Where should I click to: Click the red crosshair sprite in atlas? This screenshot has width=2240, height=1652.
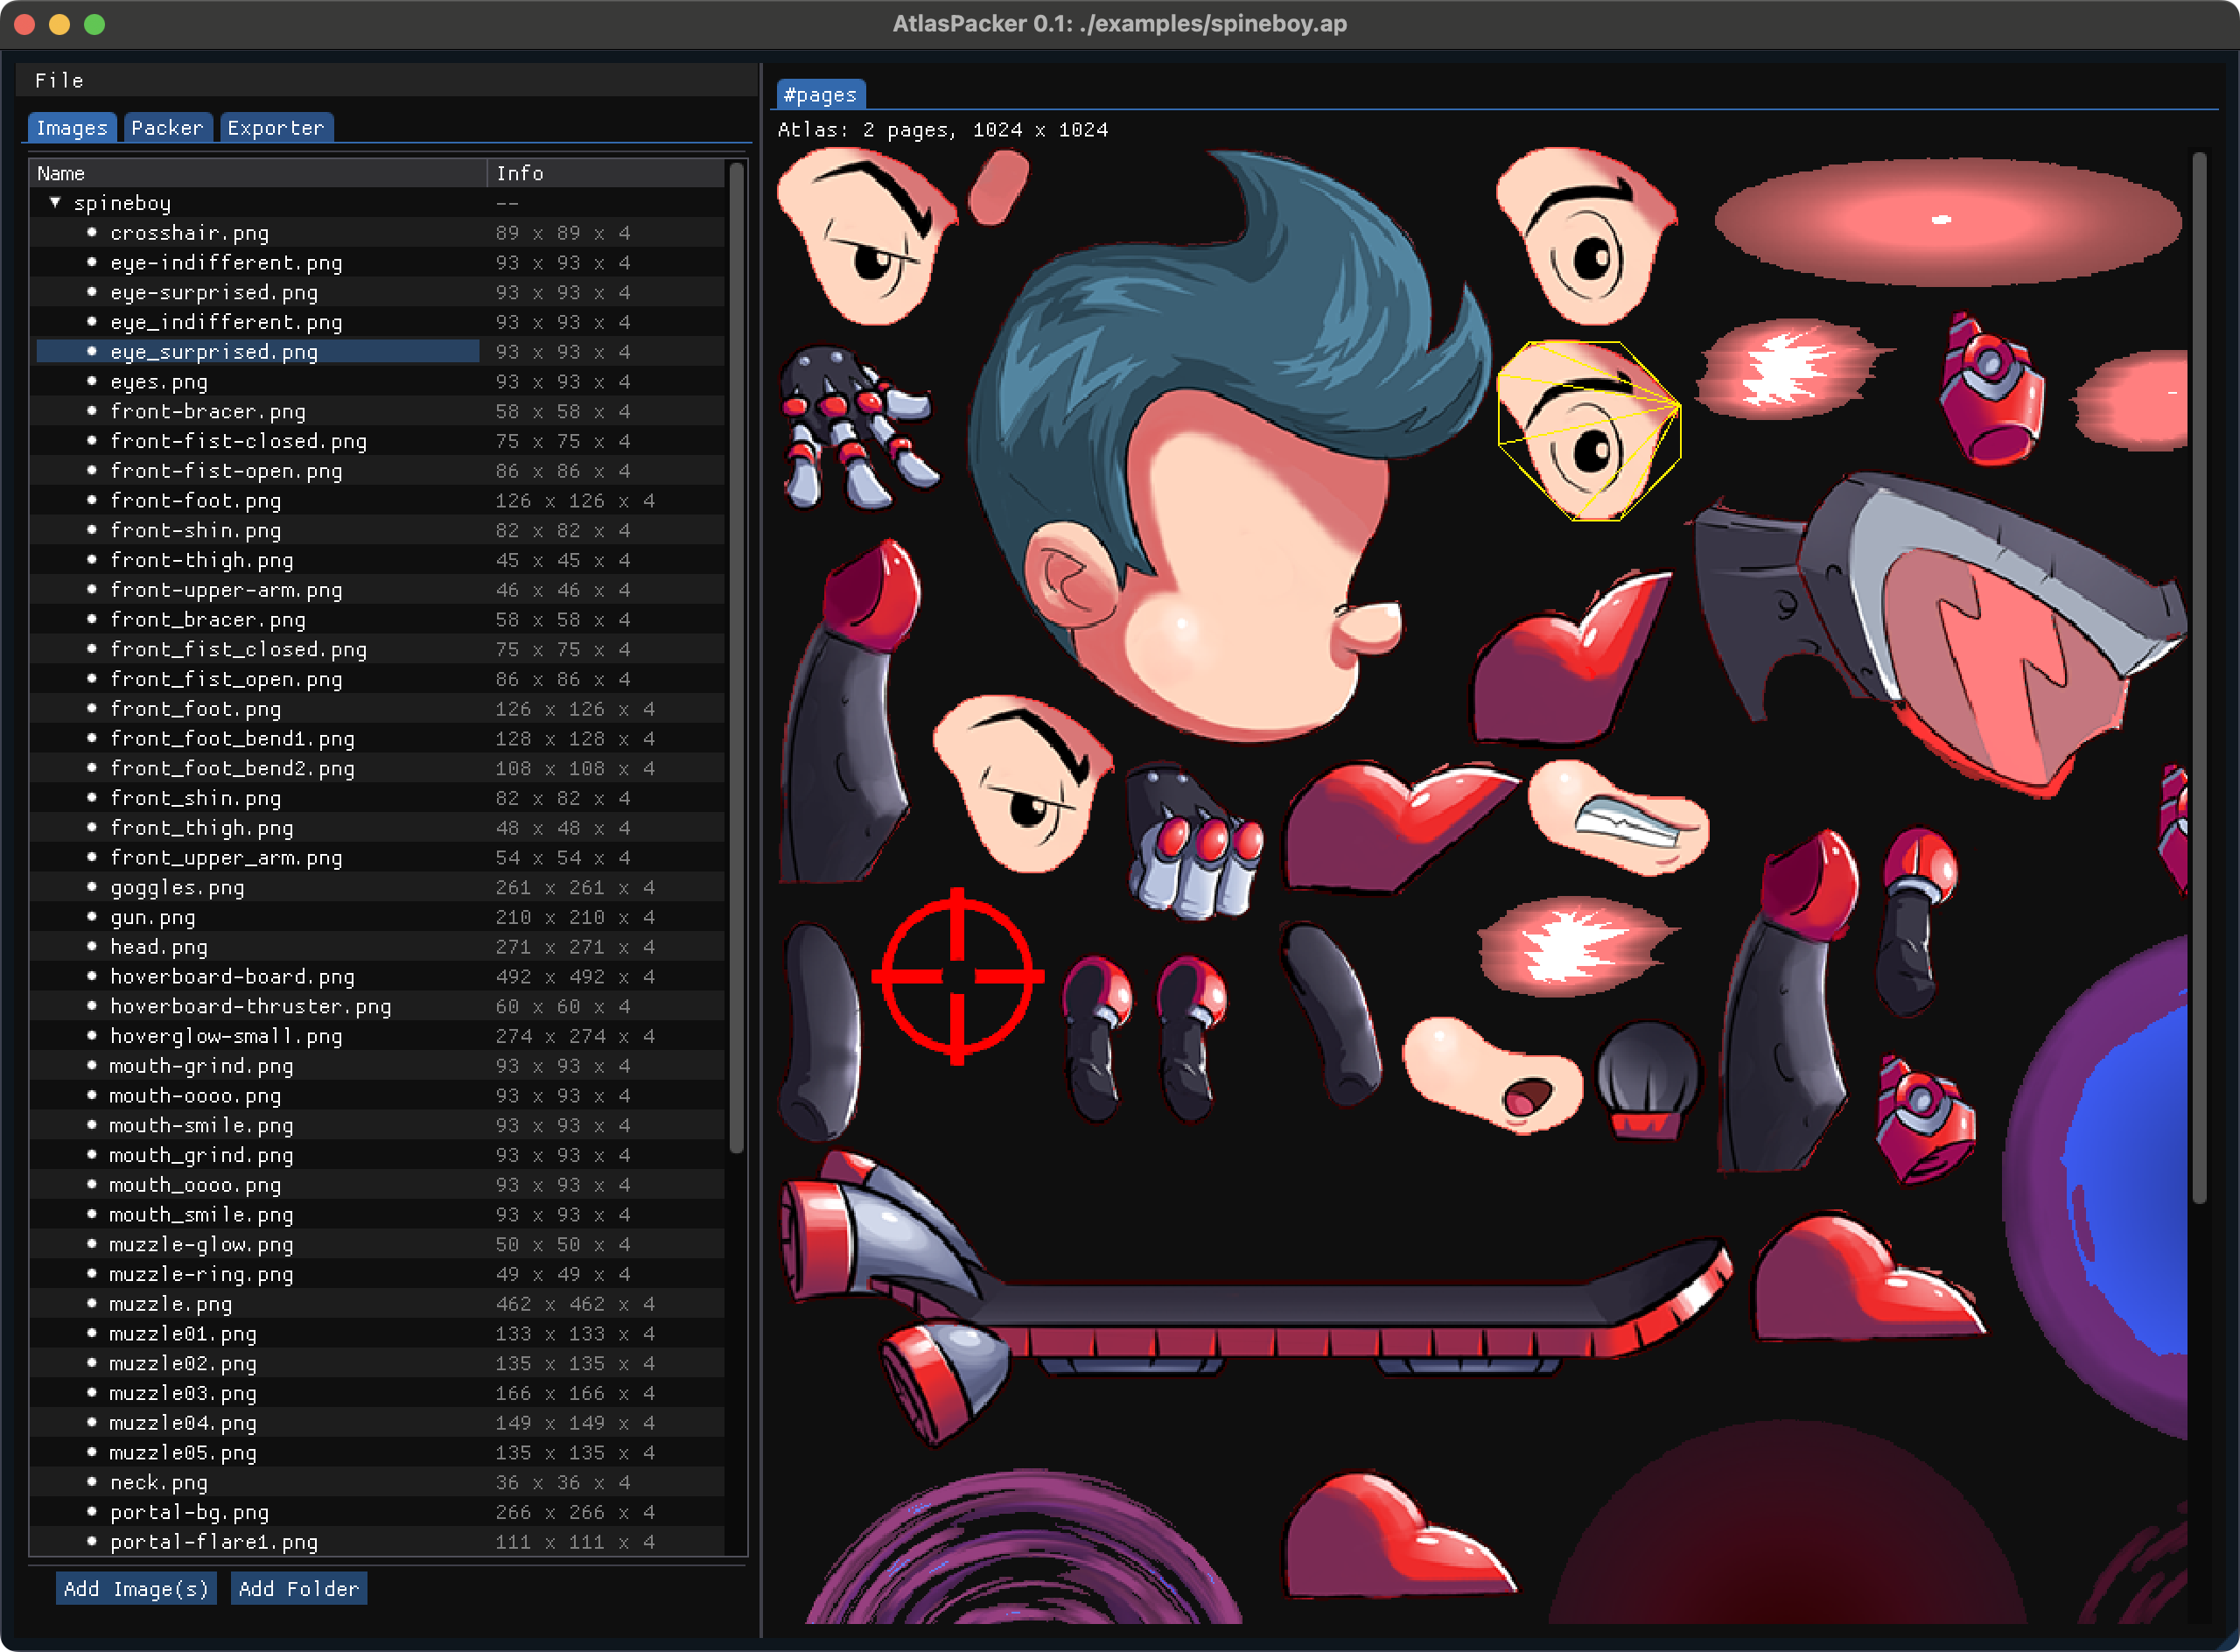click(957, 976)
